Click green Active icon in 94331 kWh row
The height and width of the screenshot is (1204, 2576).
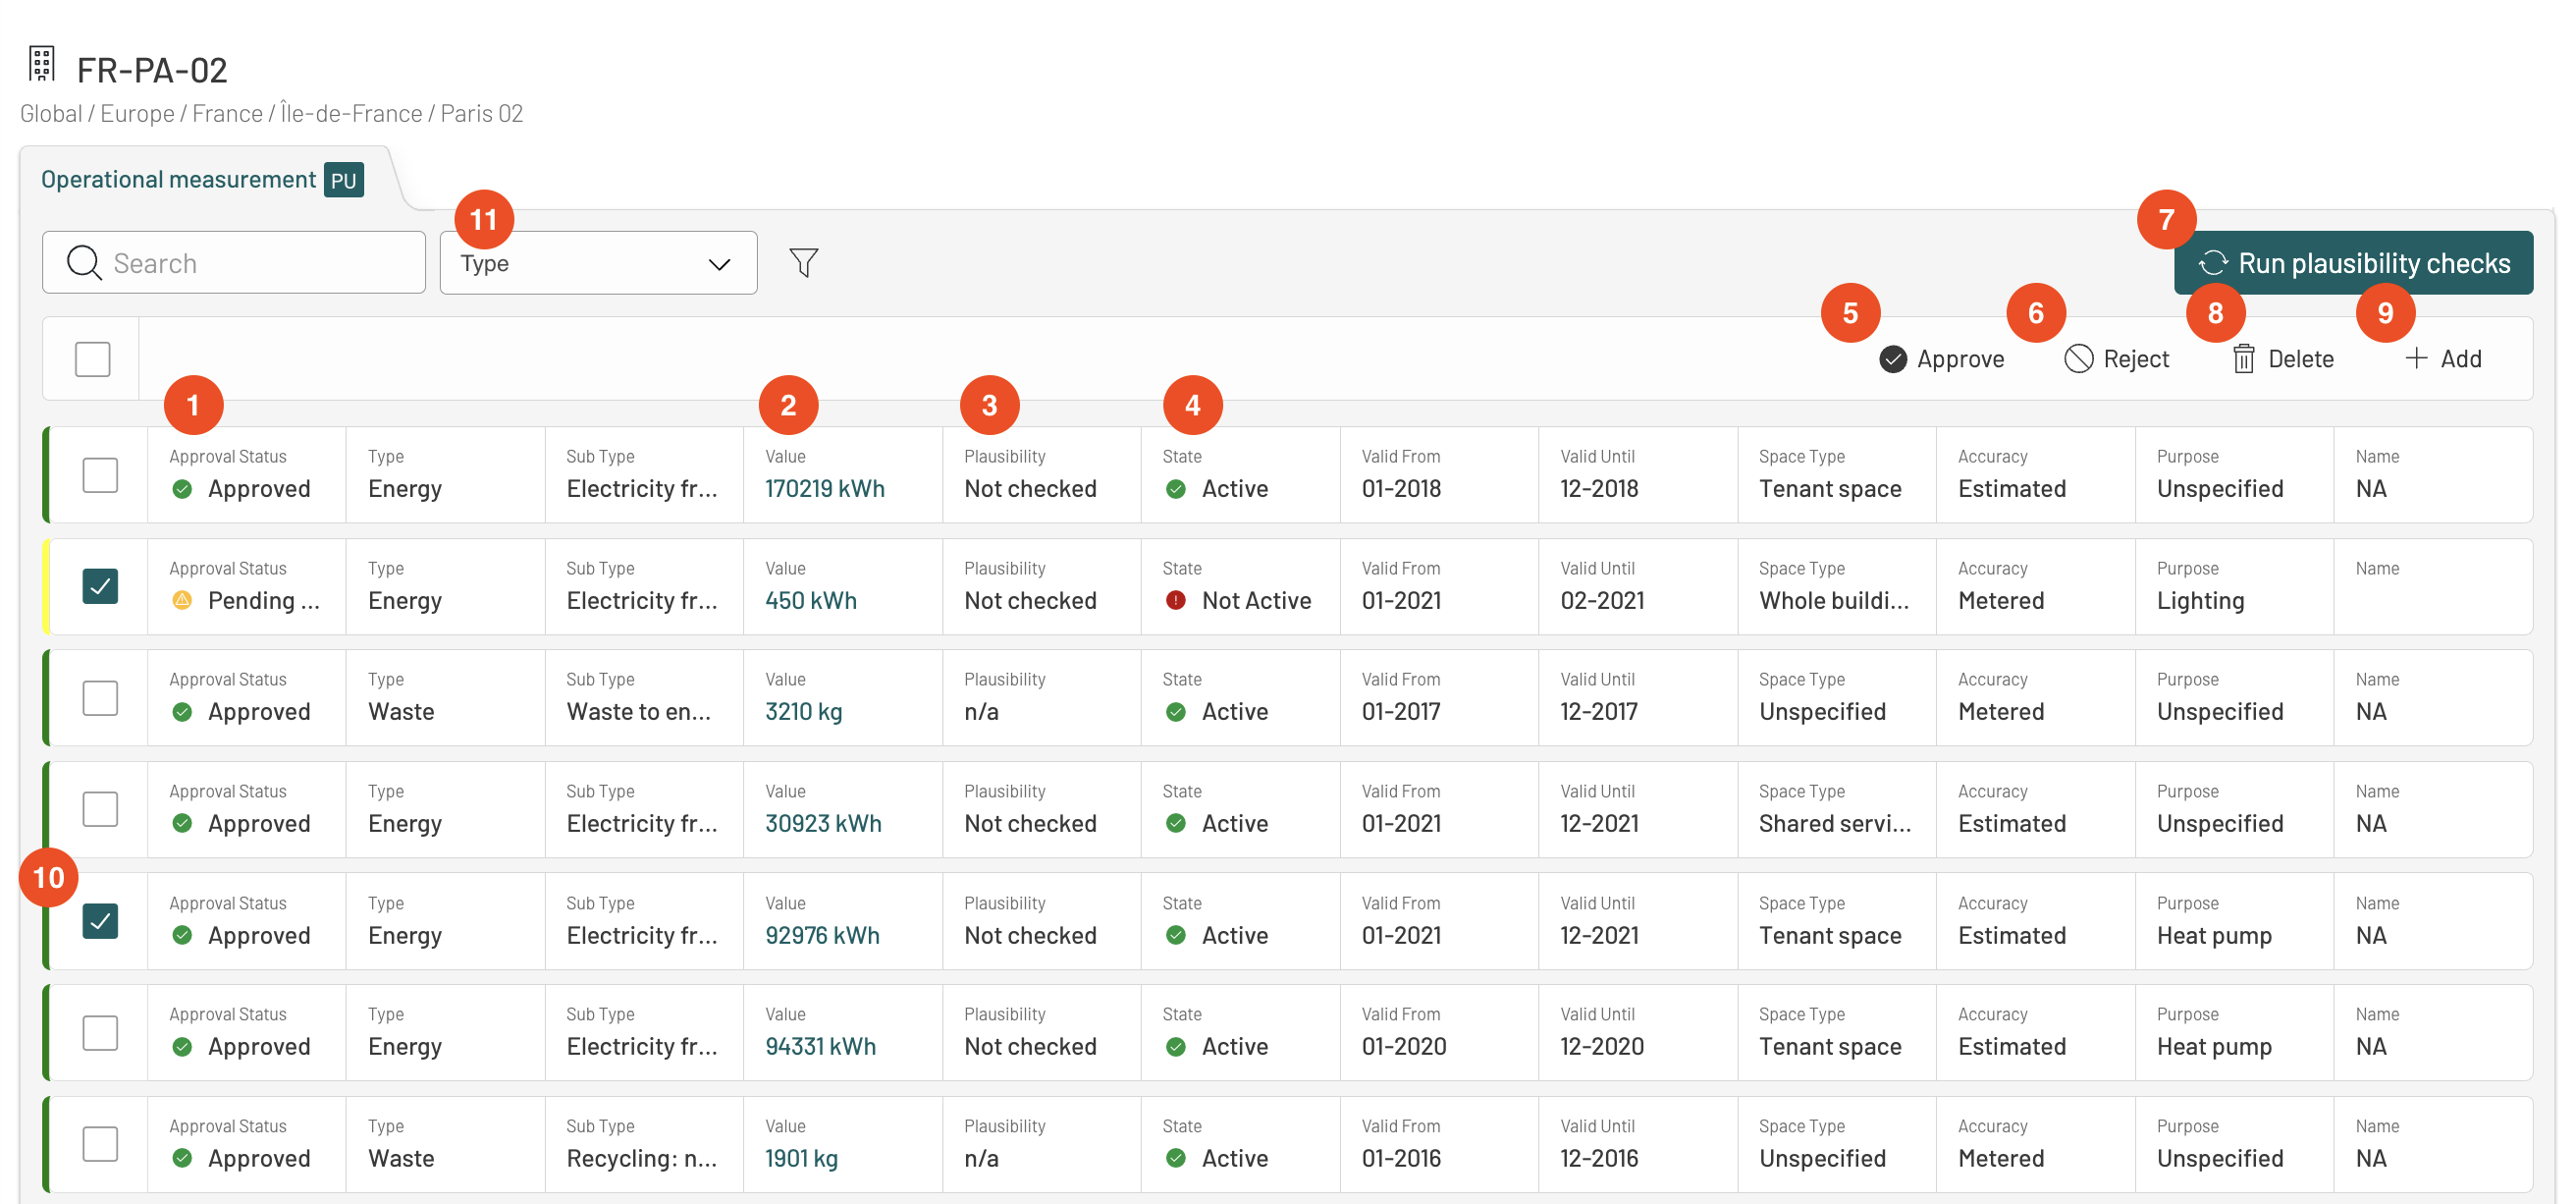(x=1176, y=1046)
